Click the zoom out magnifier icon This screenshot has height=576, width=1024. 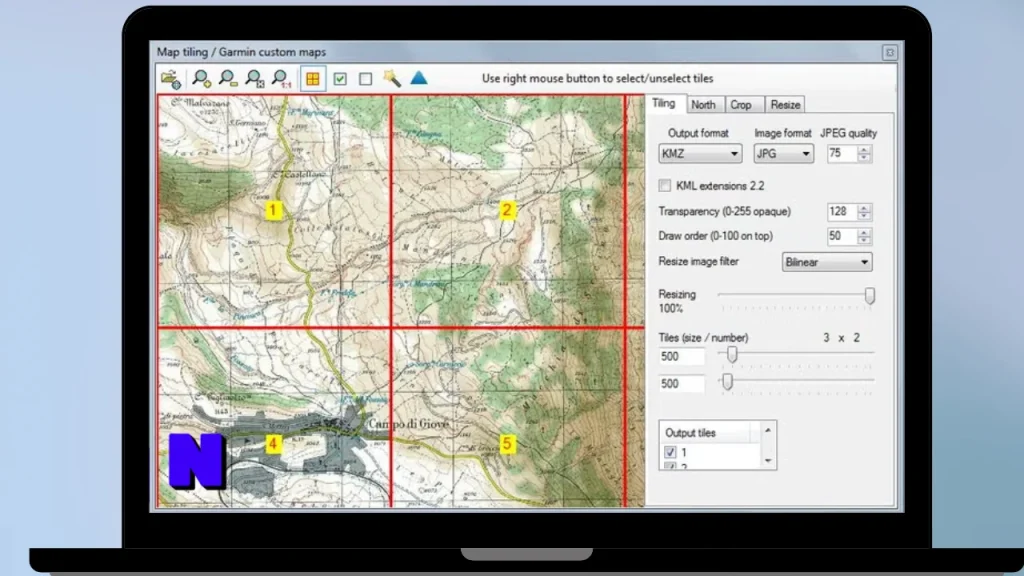click(228, 79)
